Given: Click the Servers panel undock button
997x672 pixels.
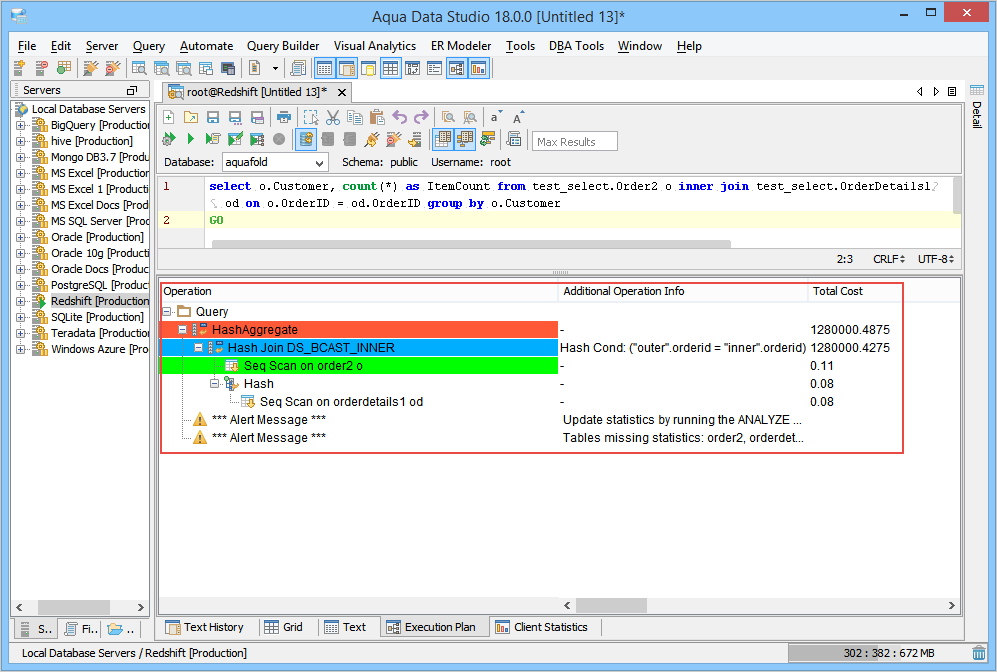Looking at the screenshot, I should coord(132,90).
